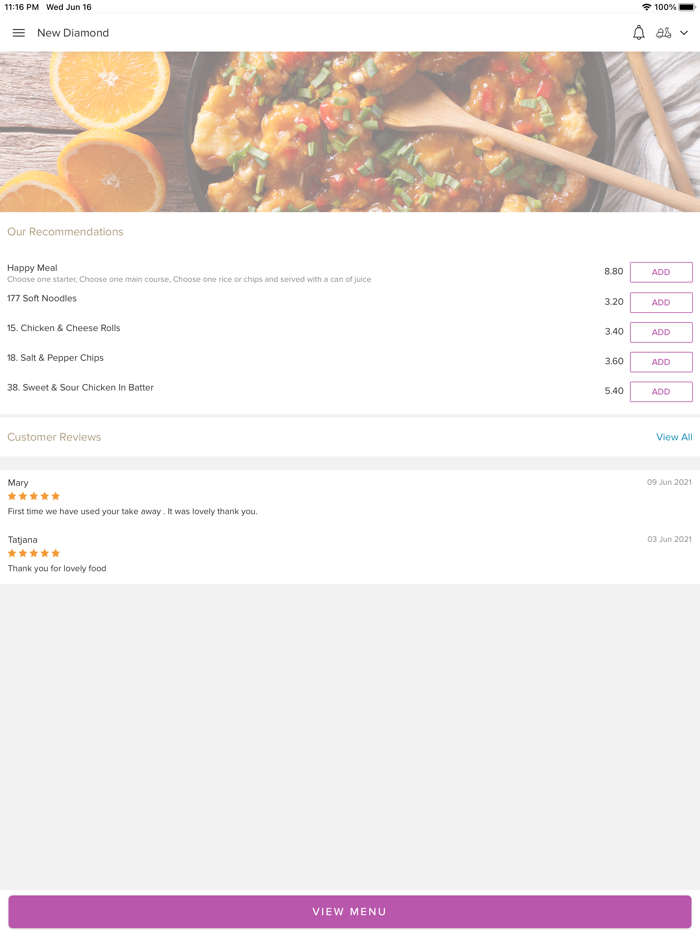Add Happy Meal to the order
This screenshot has width=700, height=934.
[x=660, y=272]
